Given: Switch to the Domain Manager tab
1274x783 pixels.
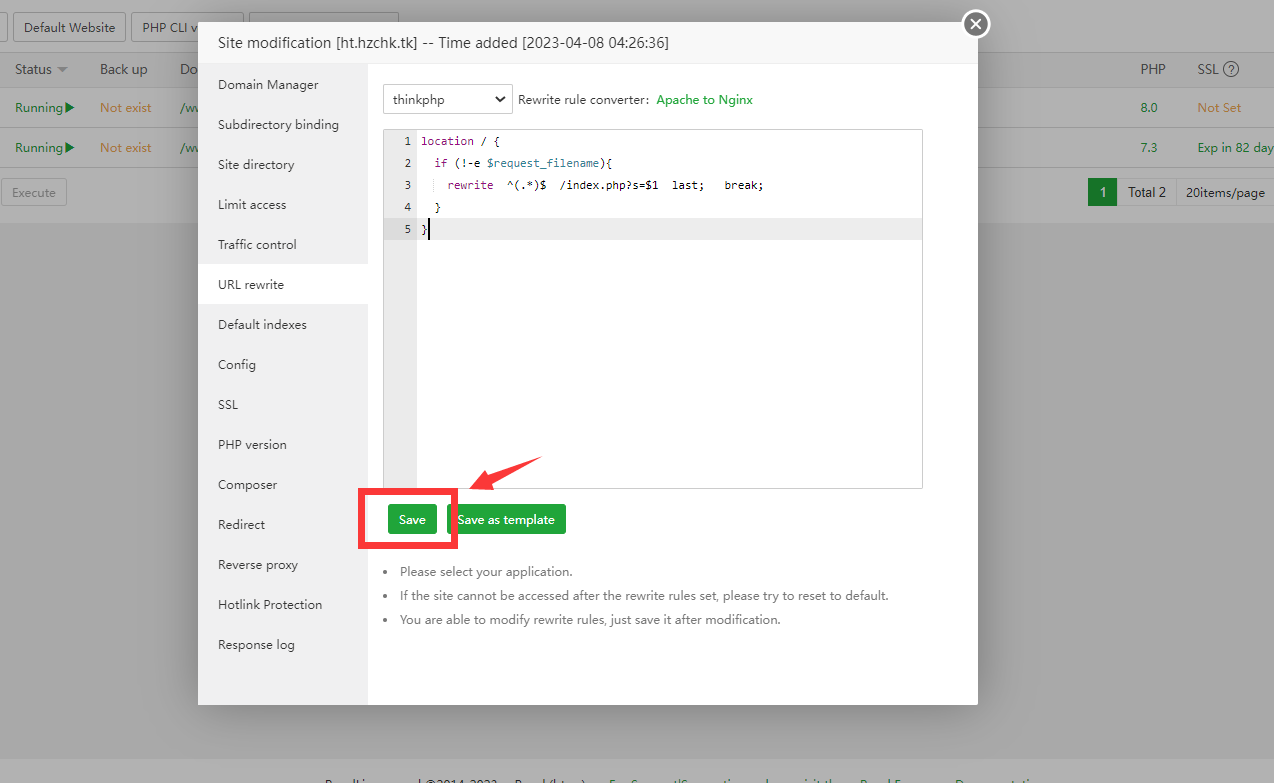Looking at the screenshot, I should pos(268,85).
